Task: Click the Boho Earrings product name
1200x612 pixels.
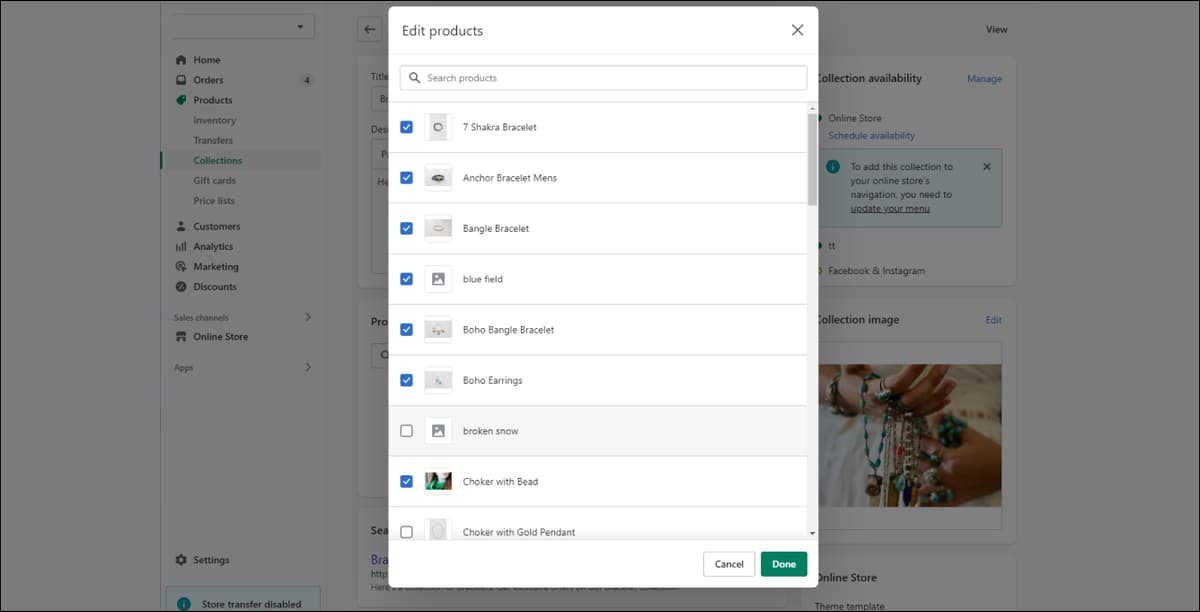Action: pyautogui.click(x=492, y=380)
